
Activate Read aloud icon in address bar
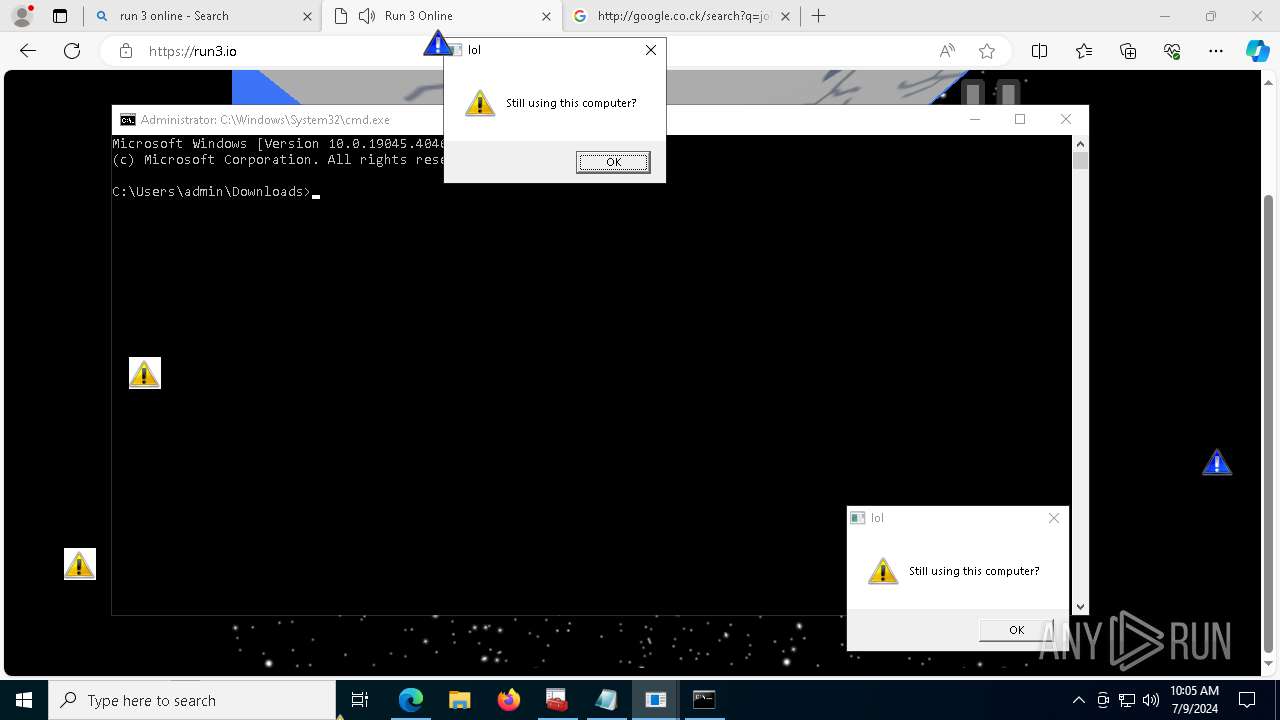(x=947, y=51)
